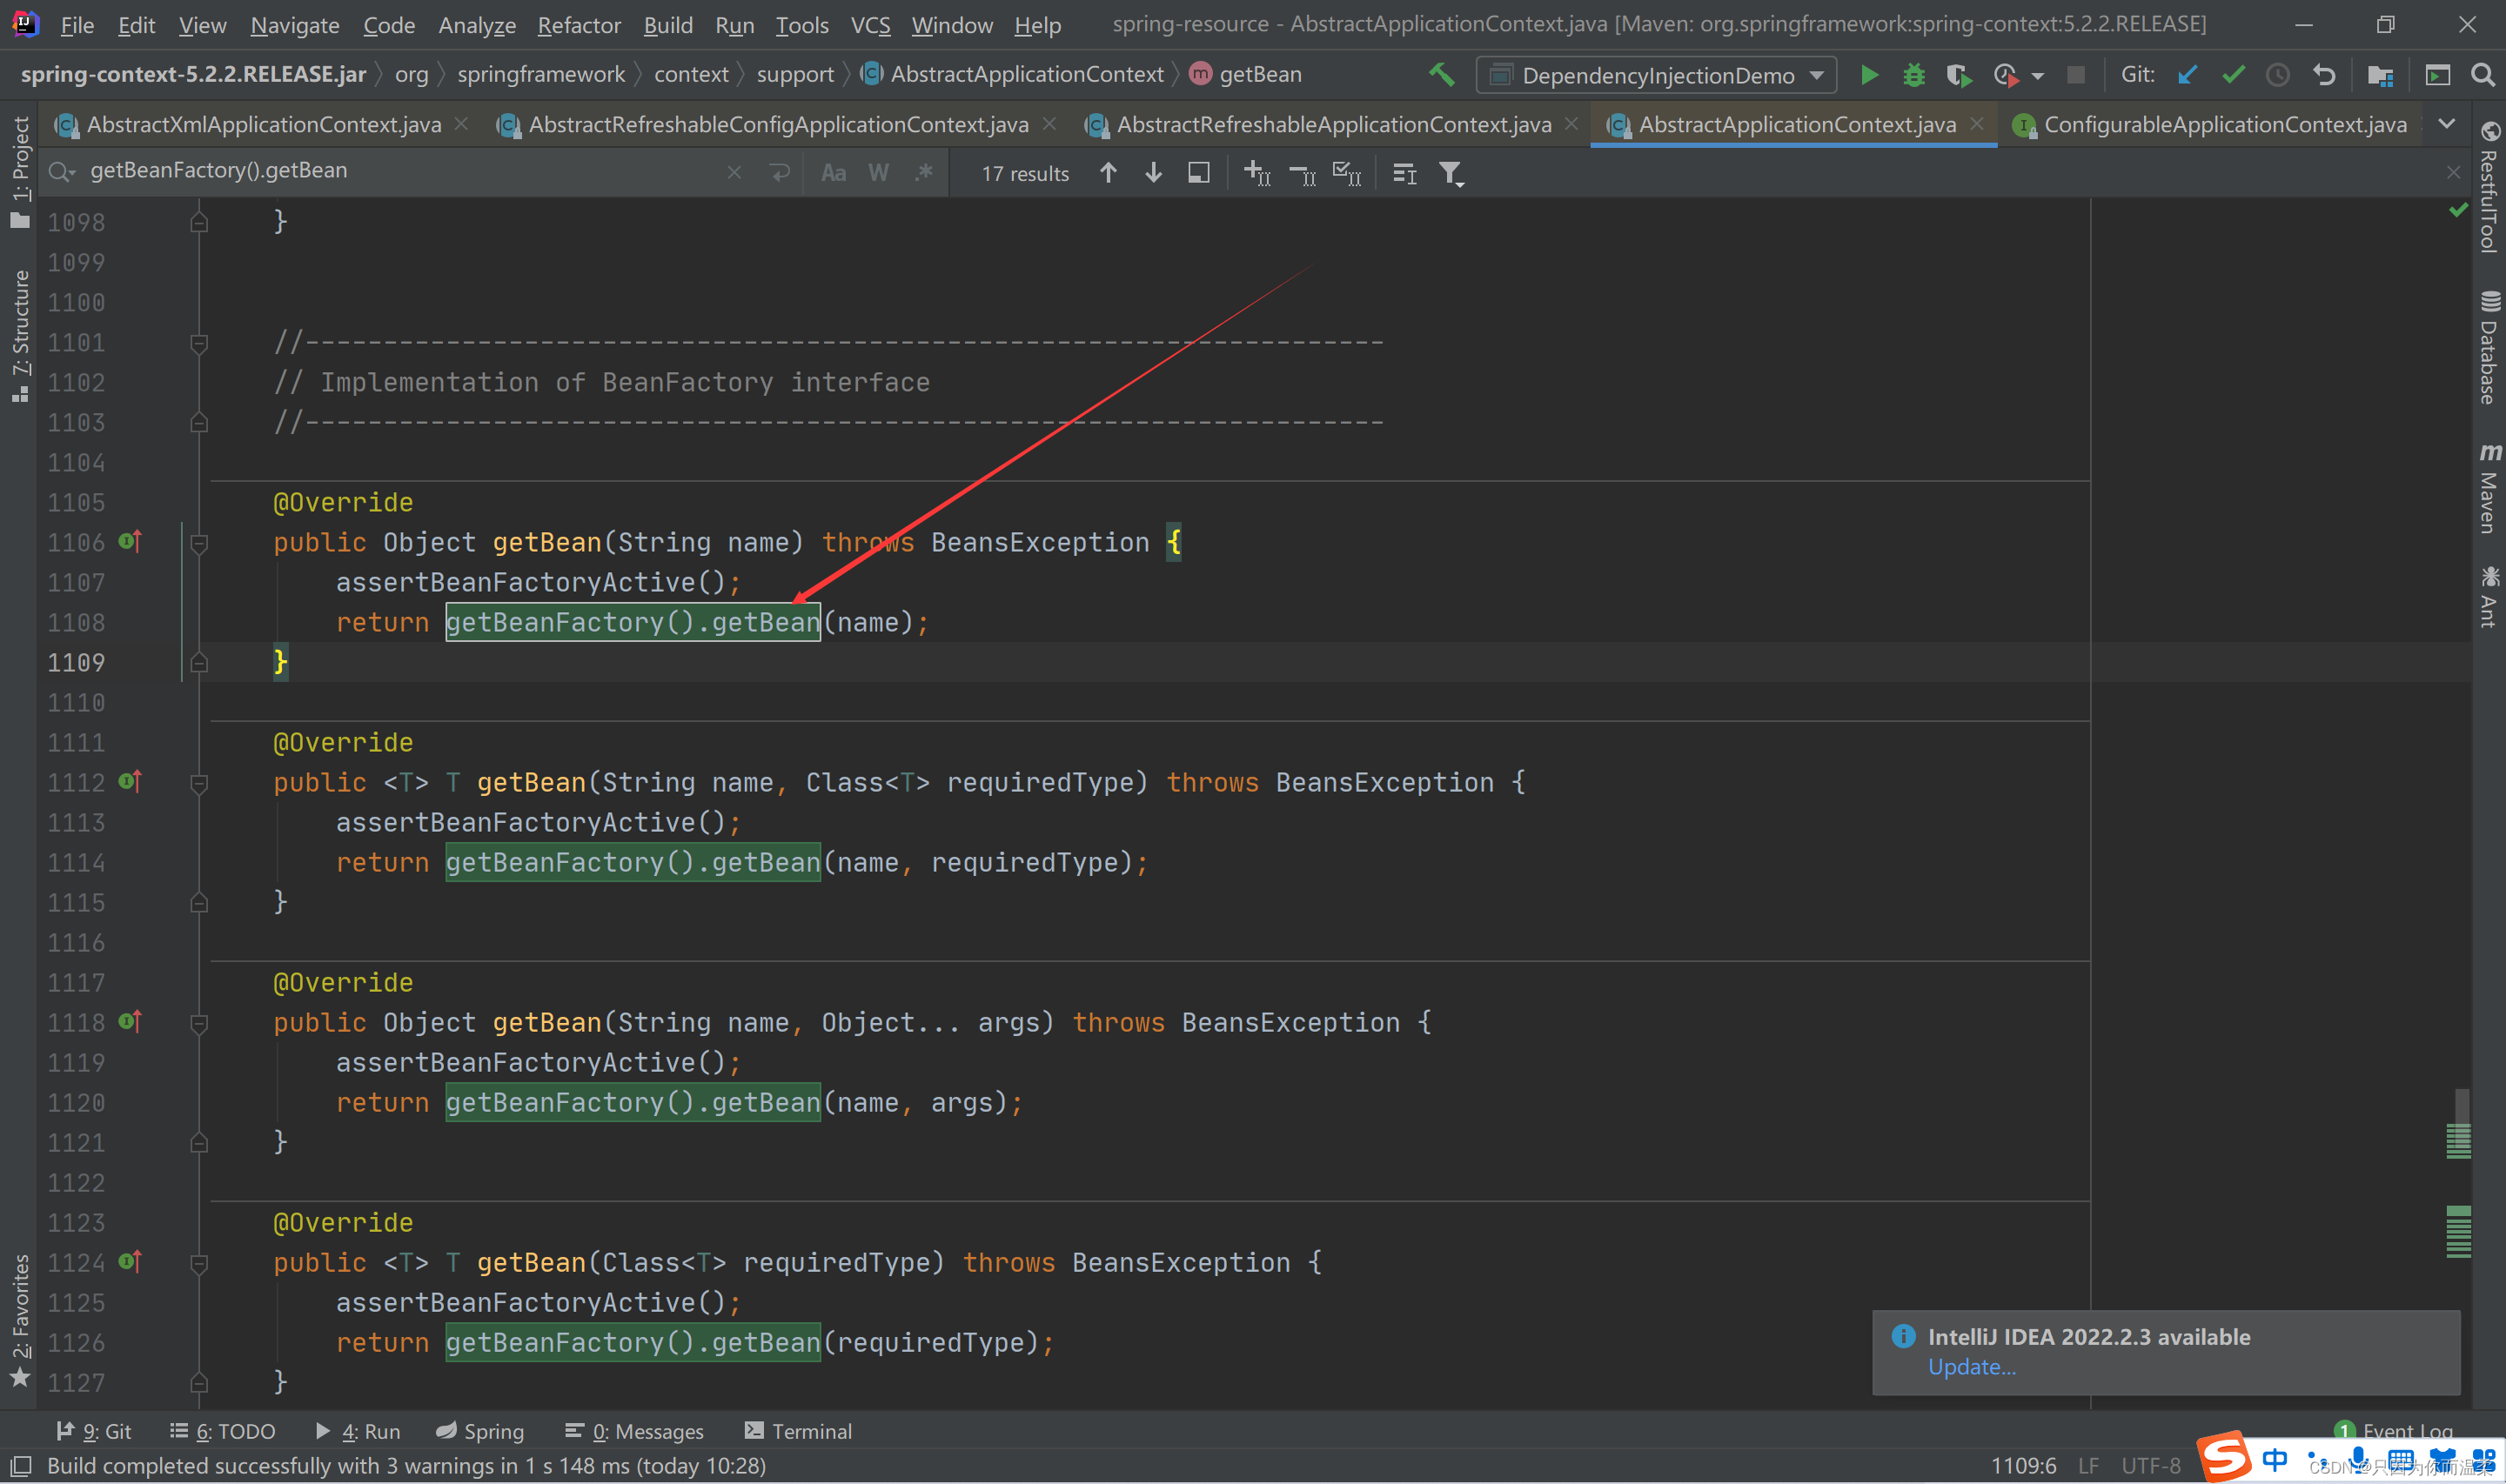
Task: Click Search Everywhere magnifier icon
Action: pyautogui.click(x=2482, y=75)
